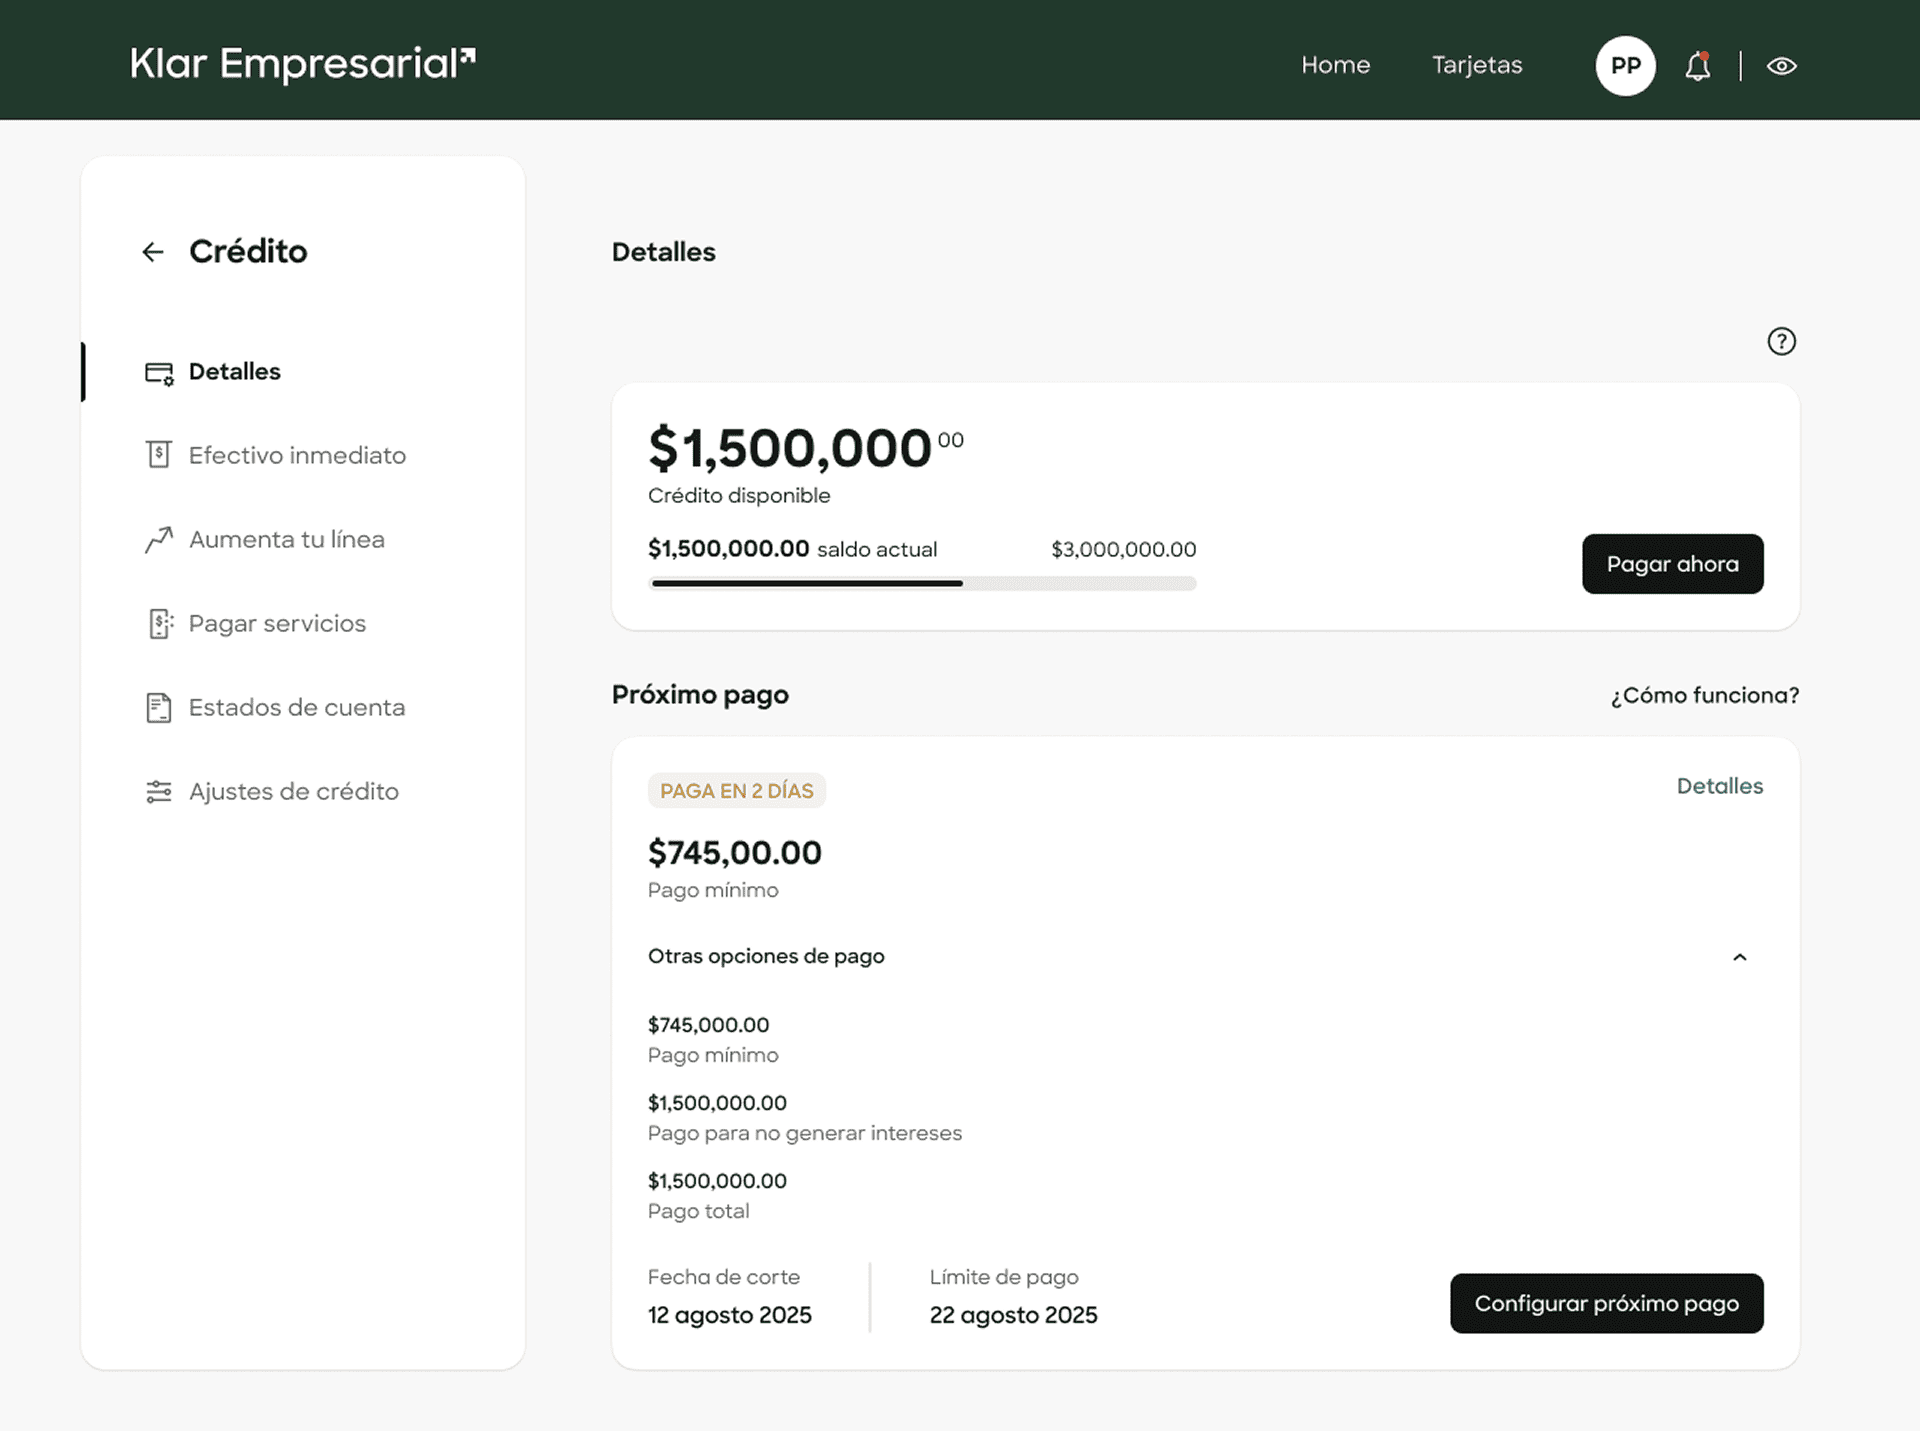
Task: Open the ¿Cómo funciona? link
Action: tap(1704, 696)
